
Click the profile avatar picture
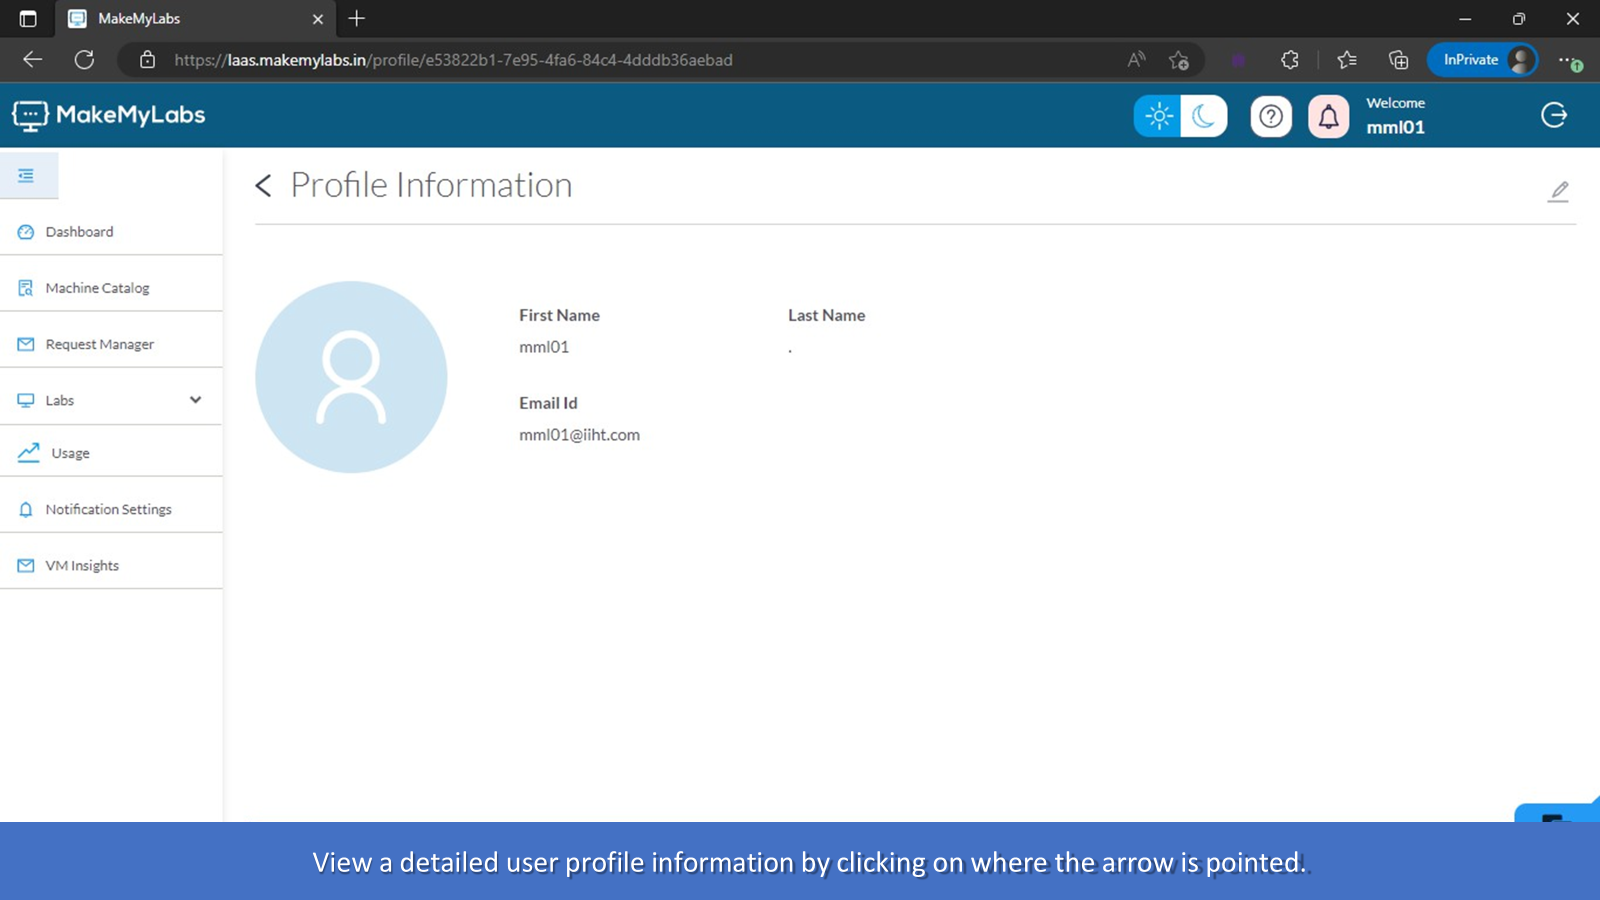[351, 377]
